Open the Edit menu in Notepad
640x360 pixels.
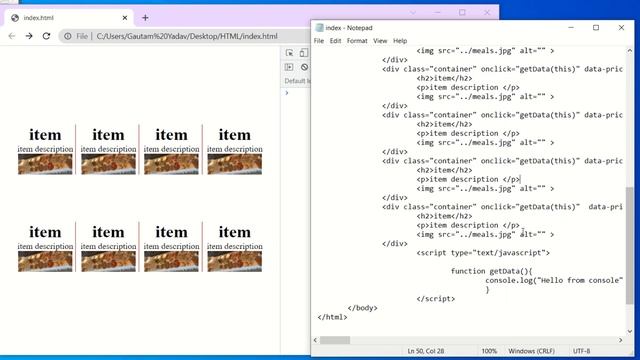(x=336, y=41)
